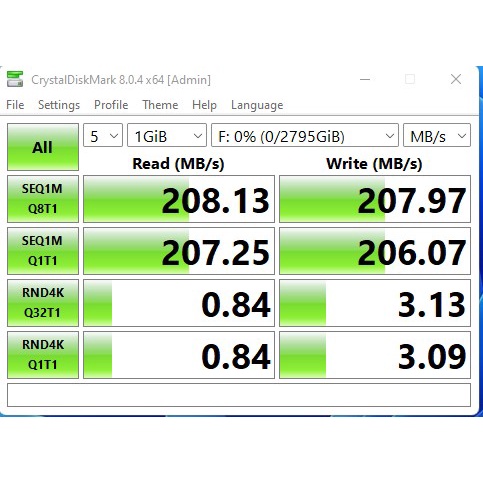Click the 207.25 read result
This screenshot has width=483, height=483.
(179, 251)
